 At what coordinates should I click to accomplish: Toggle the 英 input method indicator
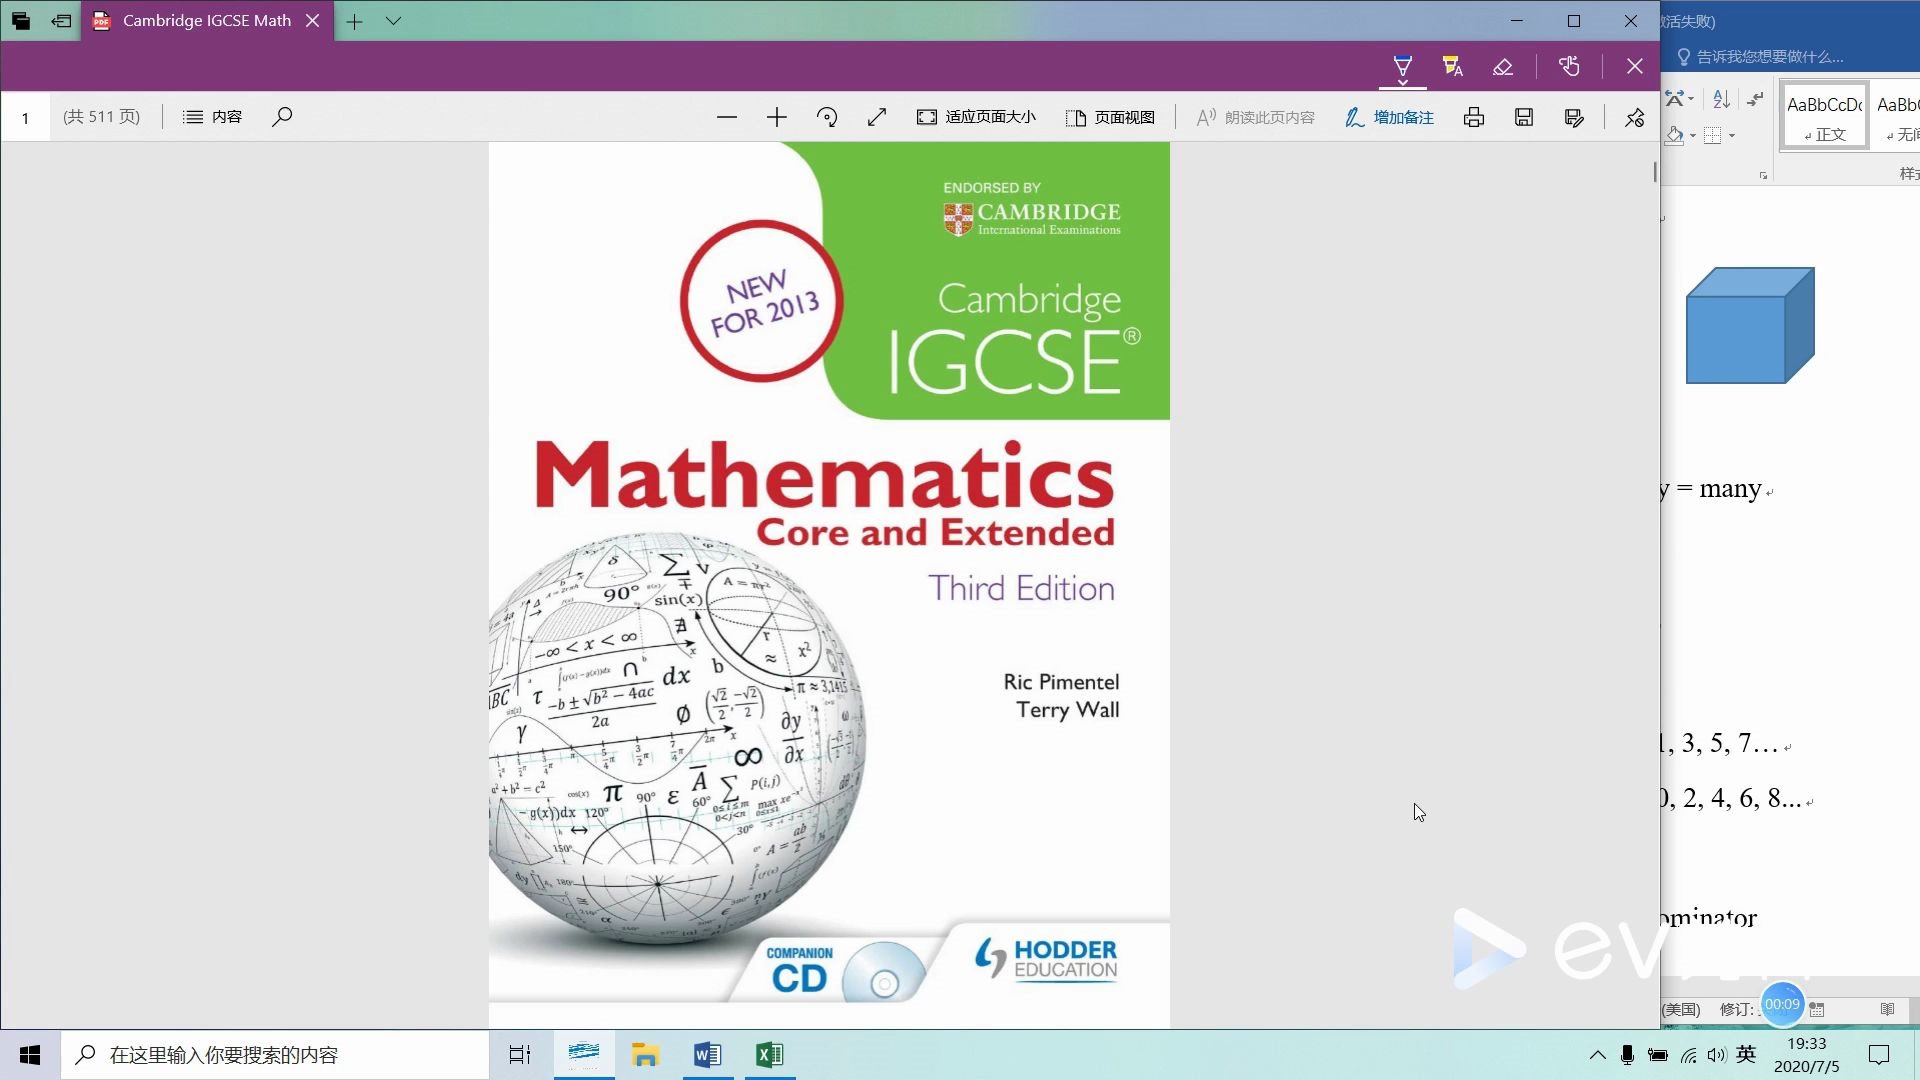point(1747,1054)
